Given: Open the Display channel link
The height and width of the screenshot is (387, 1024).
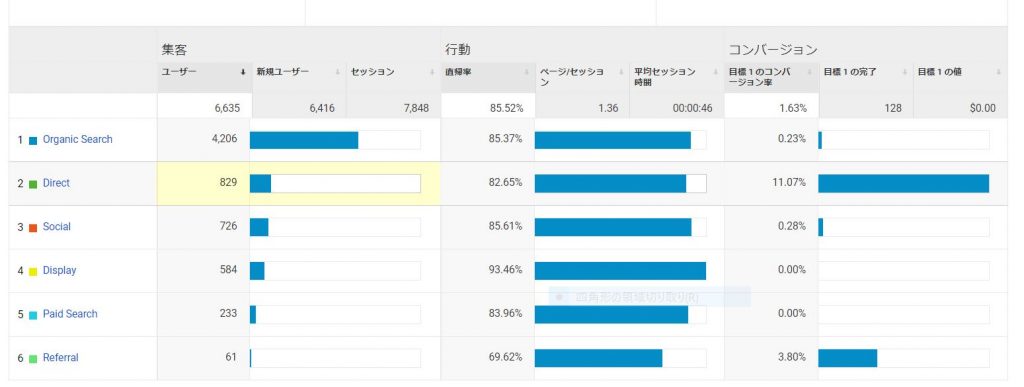Looking at the screenshot, I should (59, 271).
